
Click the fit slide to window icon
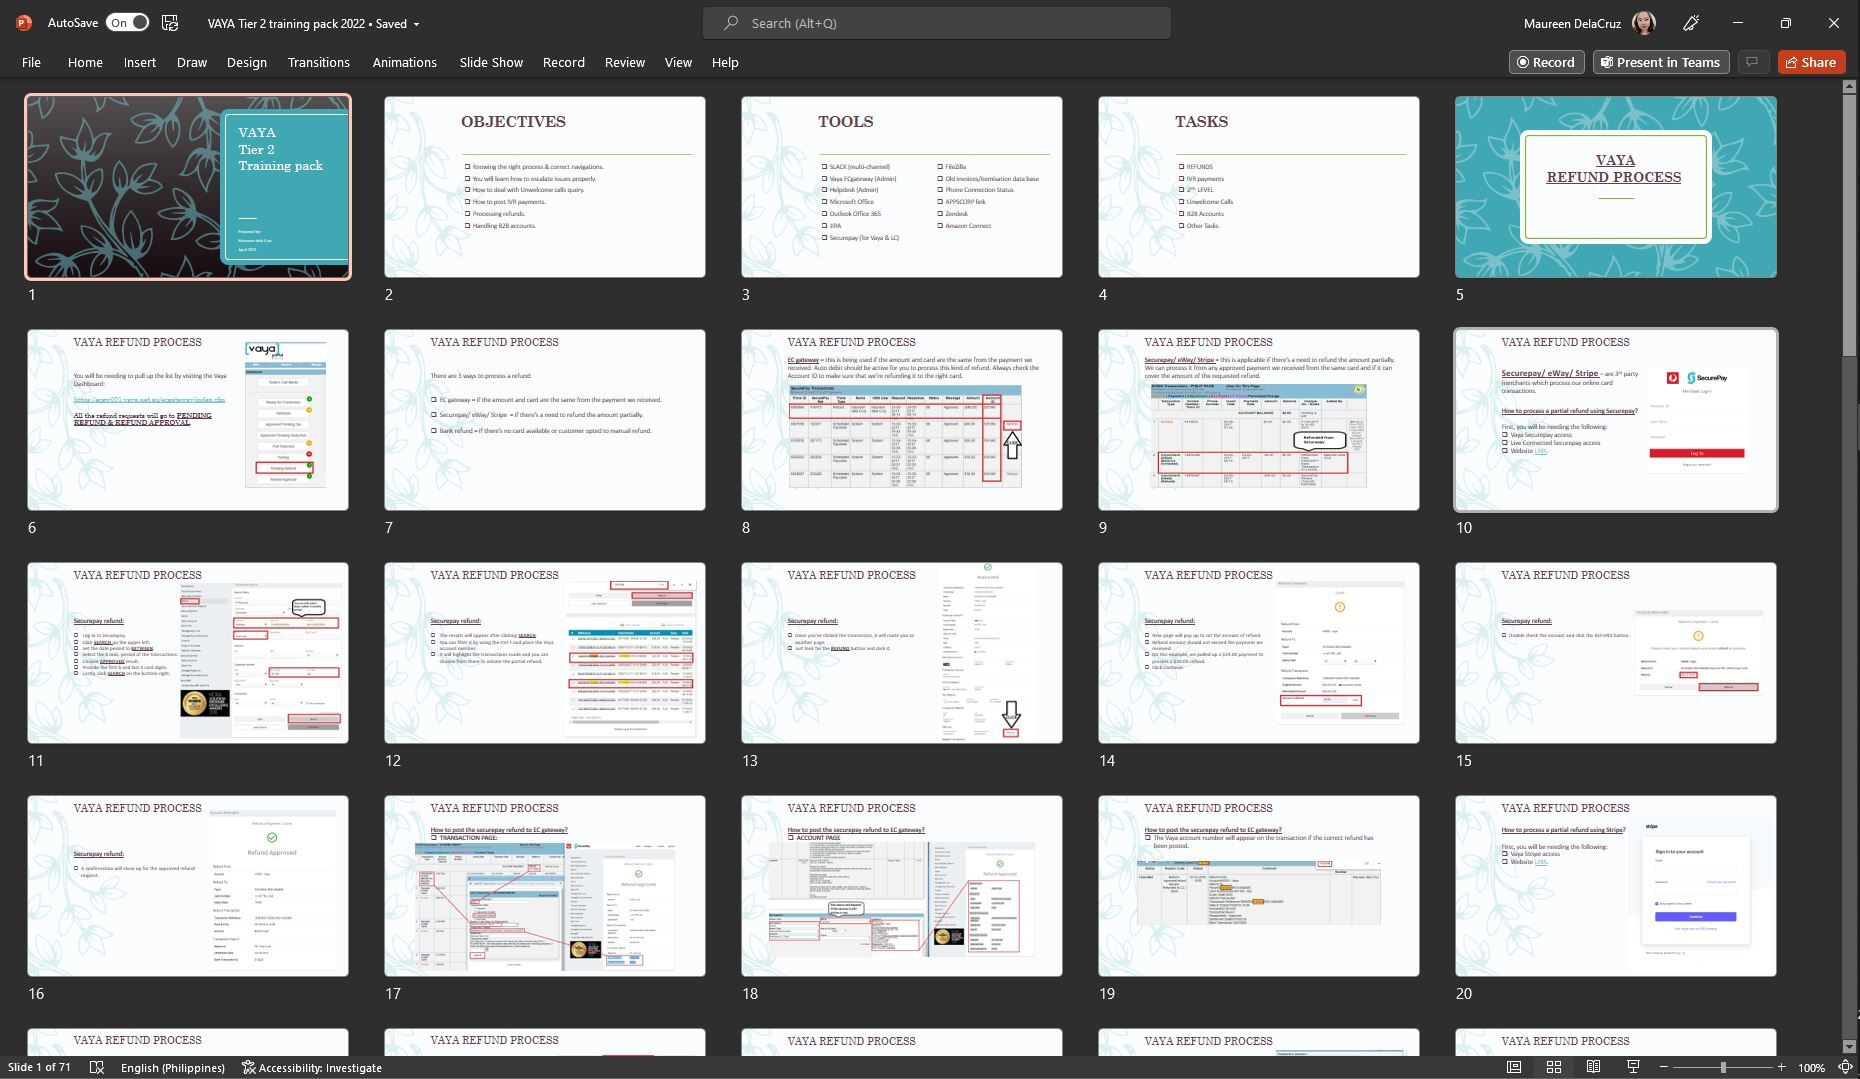pyautogui.click(x=1845, y=1067)
